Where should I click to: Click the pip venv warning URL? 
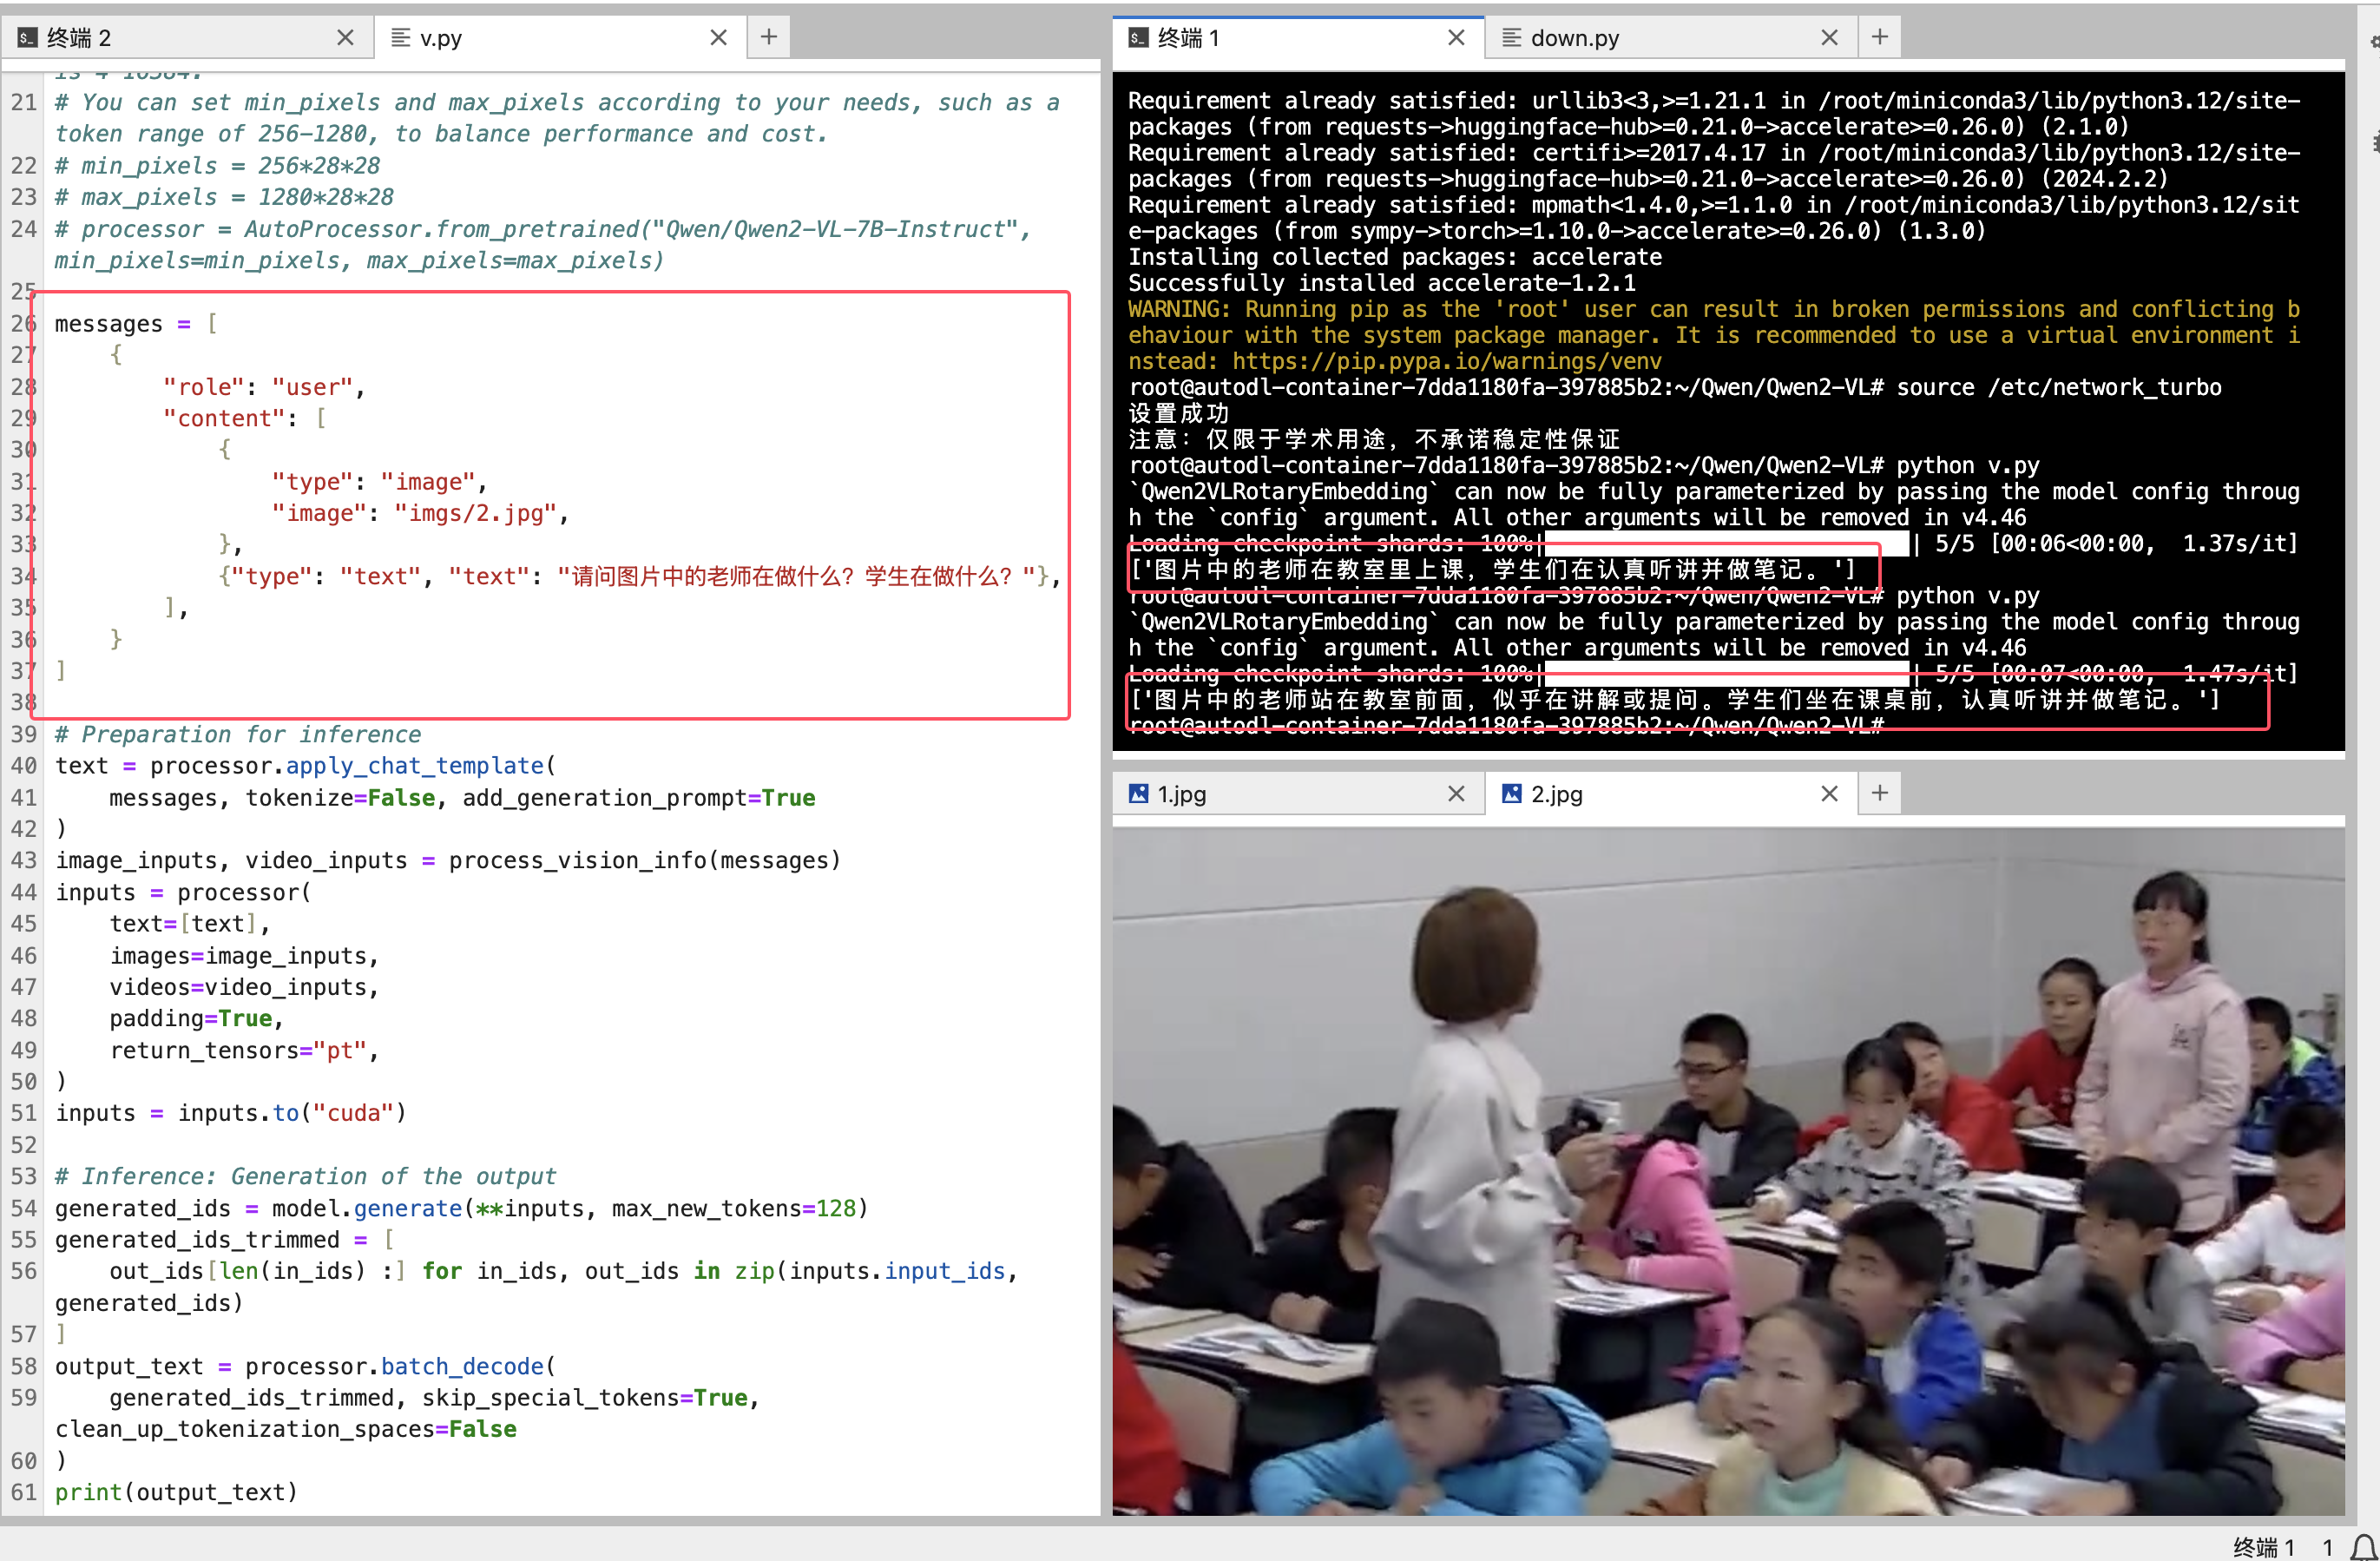point(1446,361)
